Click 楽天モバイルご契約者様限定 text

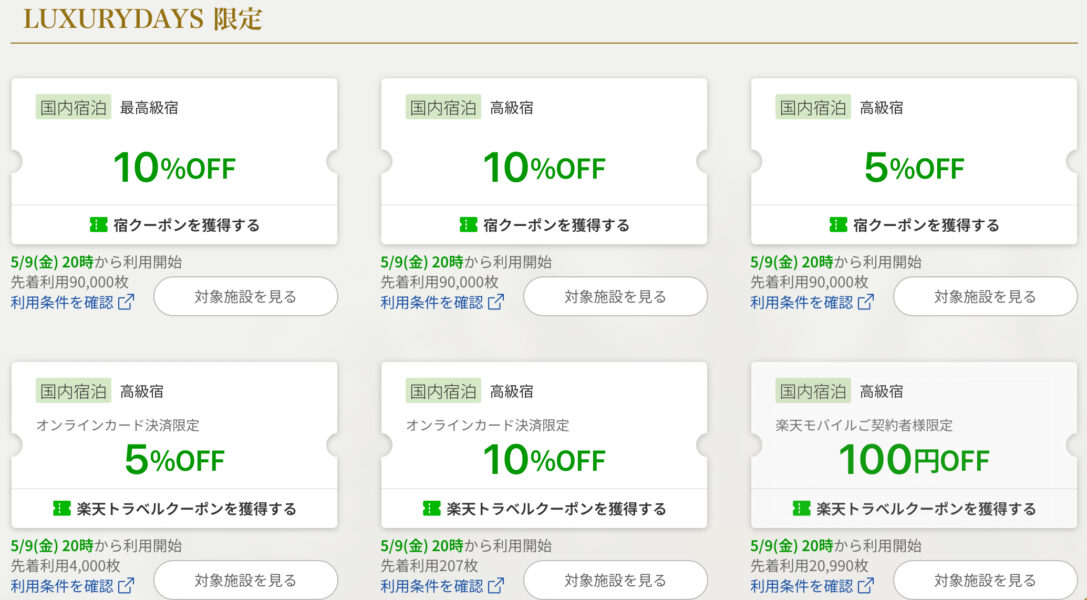coord(864,425)
